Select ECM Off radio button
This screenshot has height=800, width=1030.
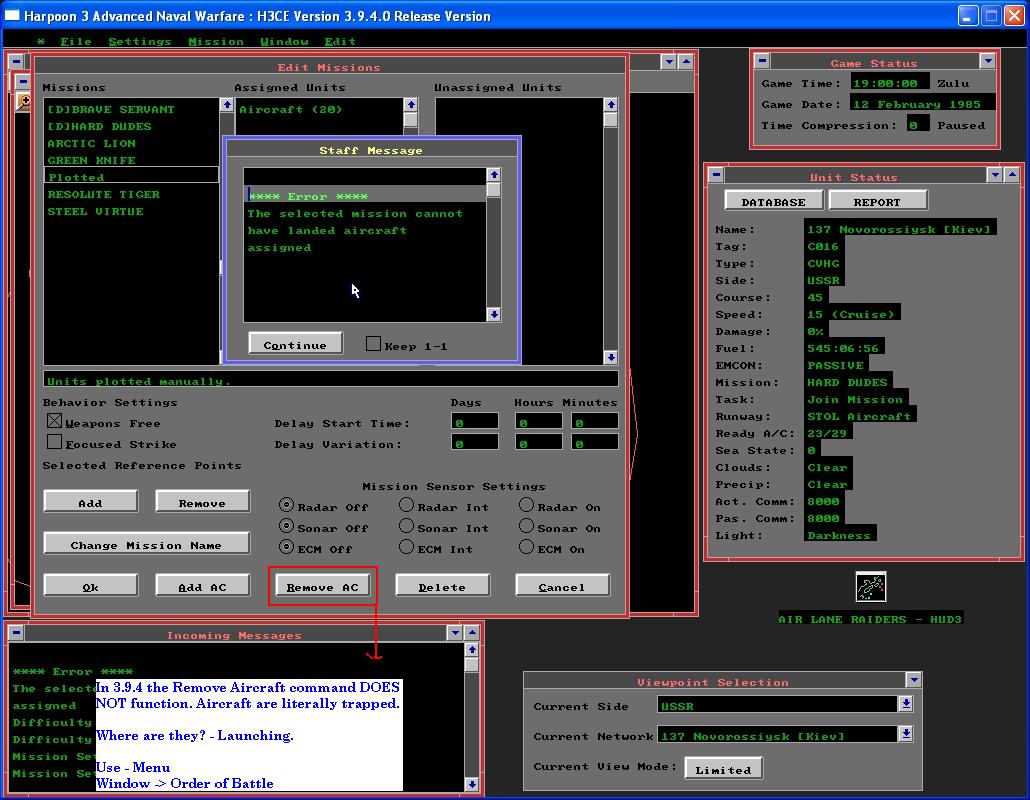point(286,546)
